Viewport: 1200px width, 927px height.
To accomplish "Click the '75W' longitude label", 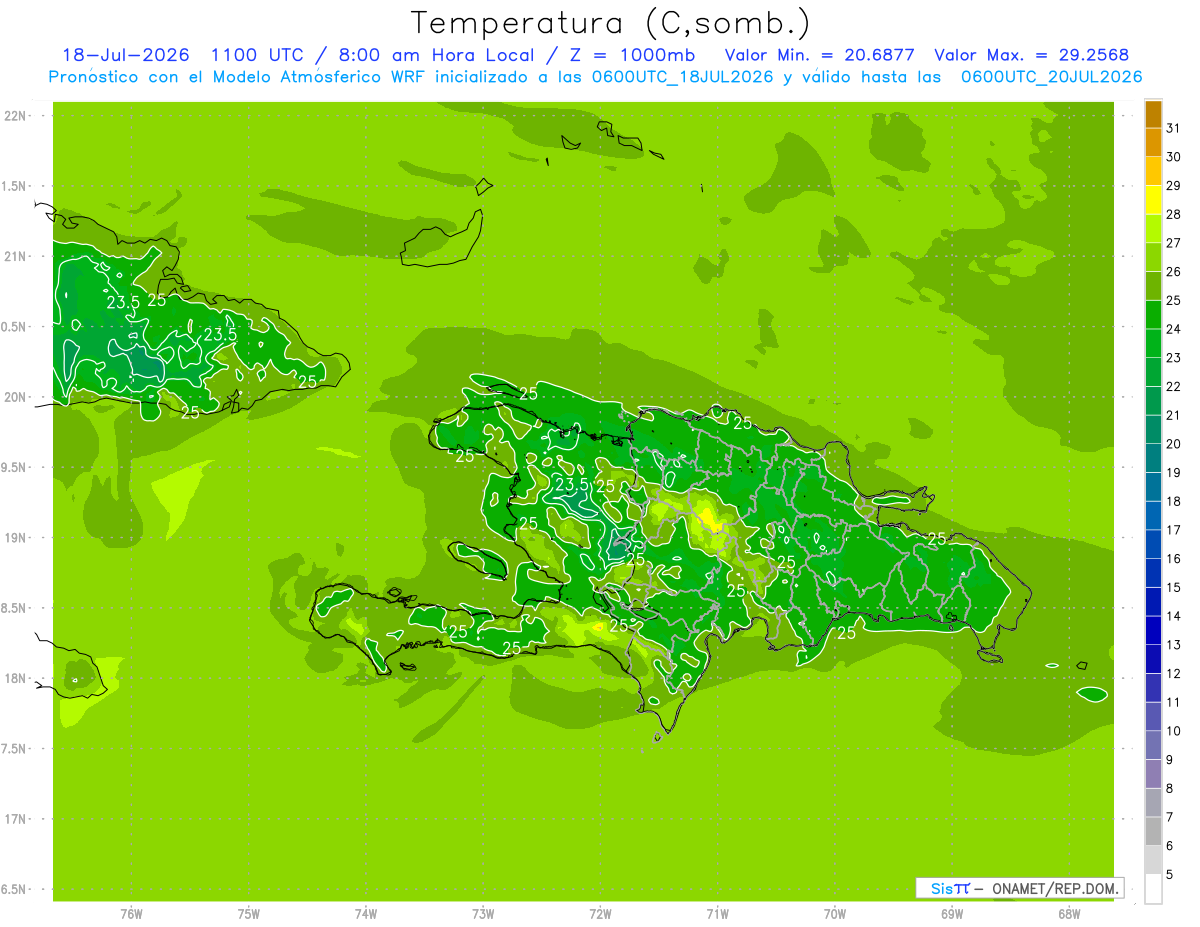I will [248, 913].
